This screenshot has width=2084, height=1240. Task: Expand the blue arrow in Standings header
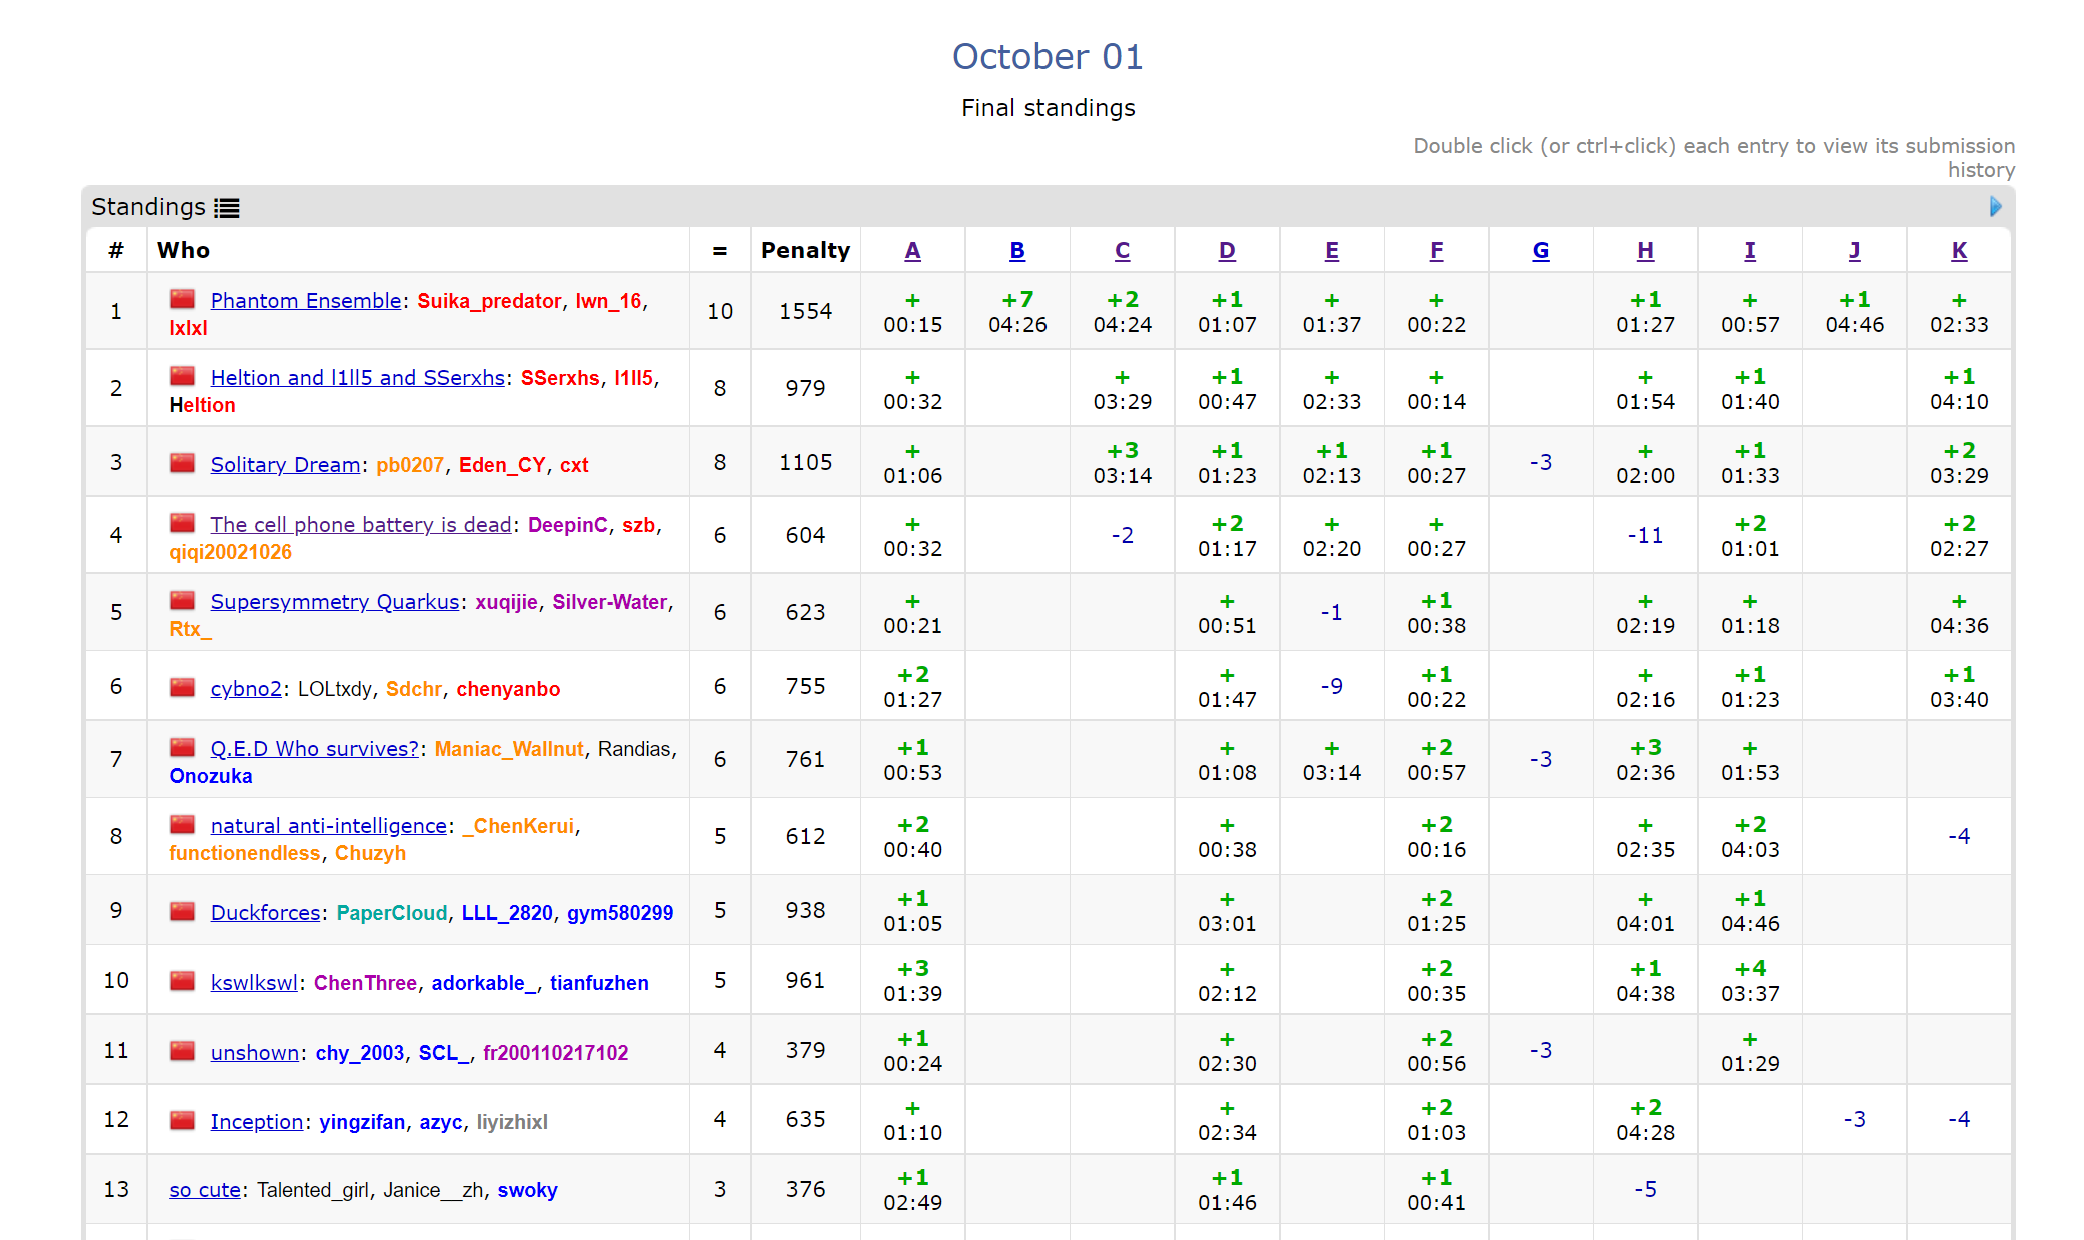1995,207
